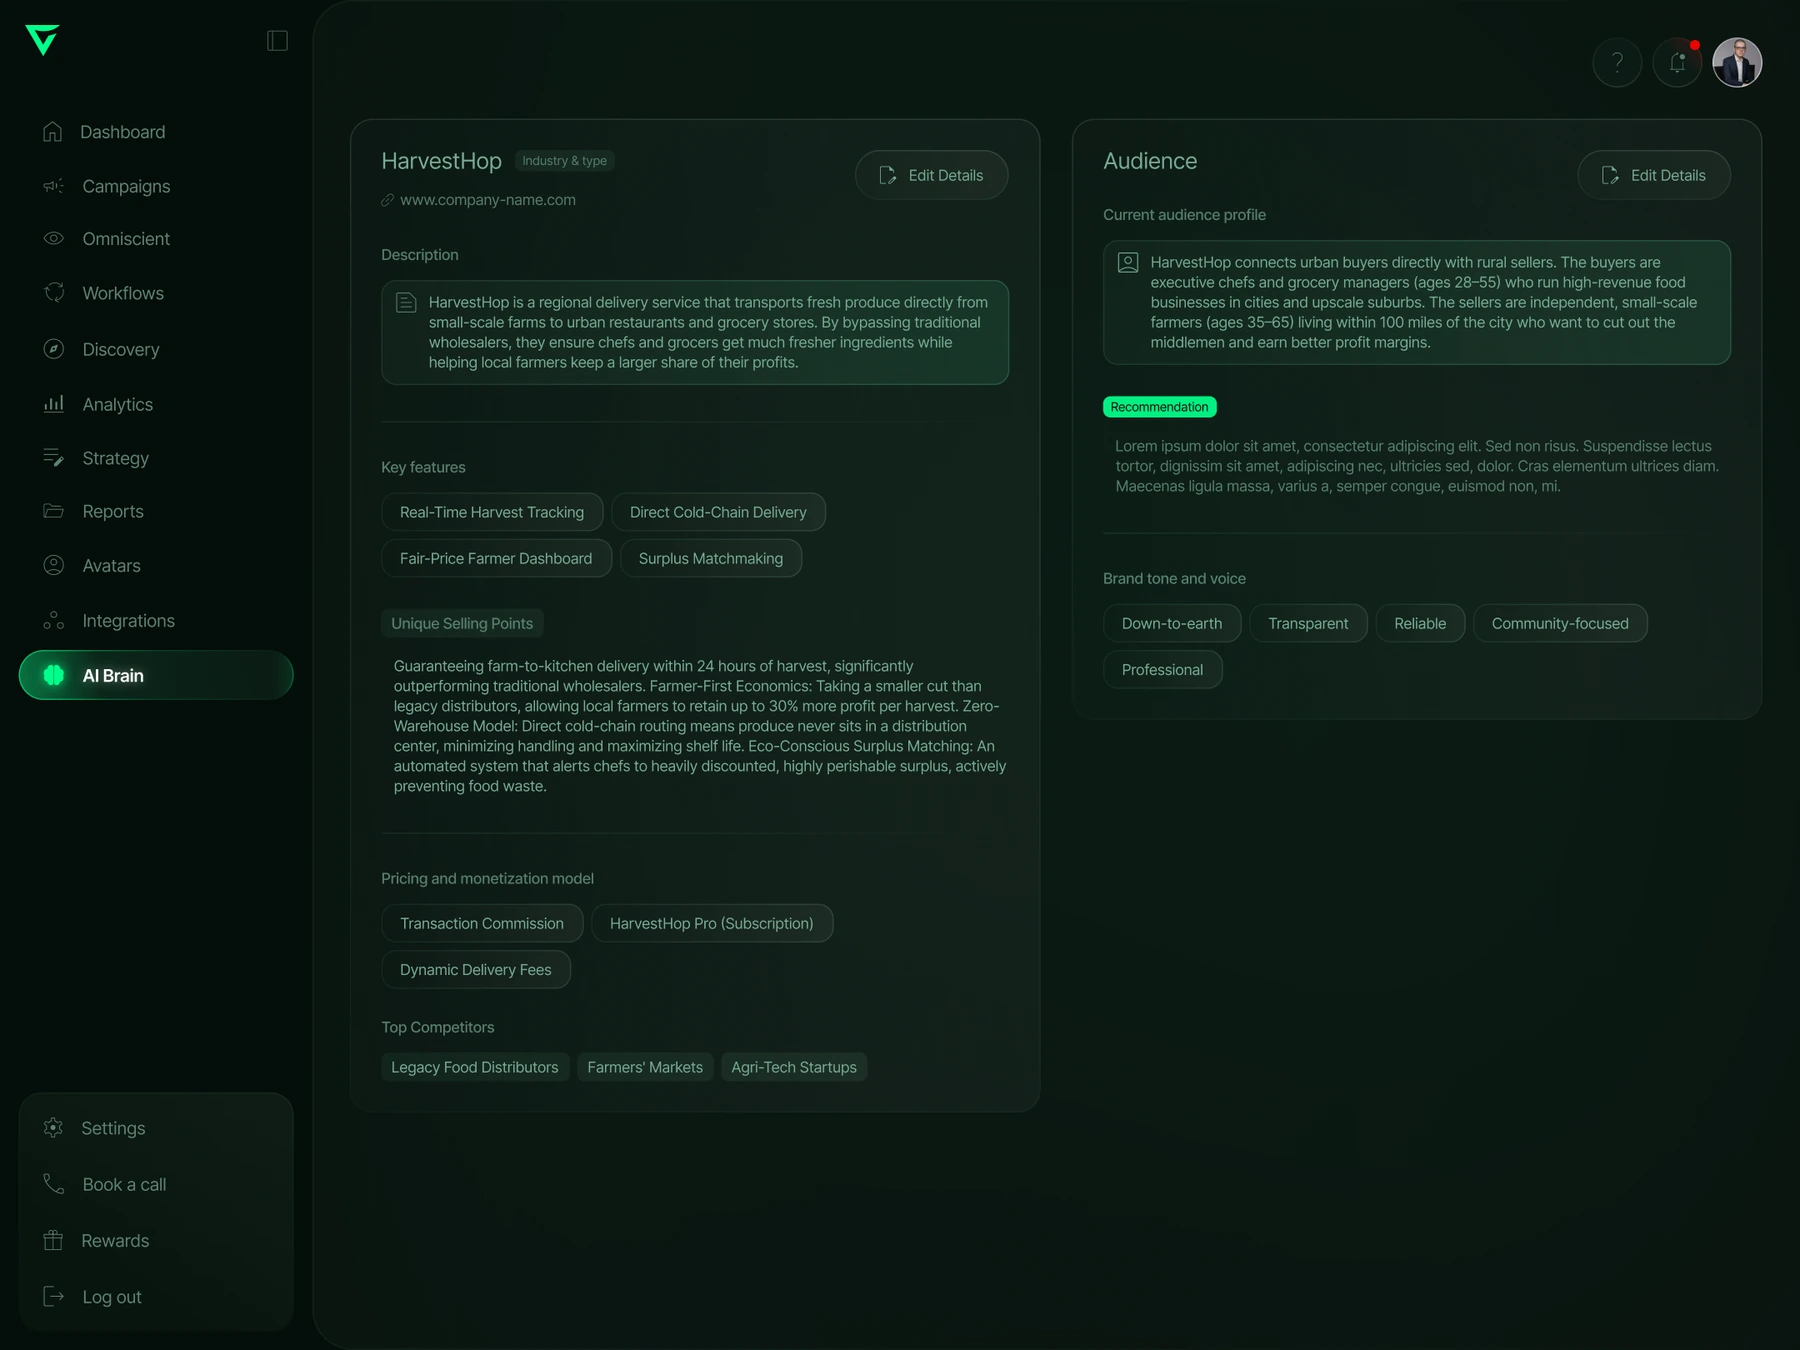
Task: Click the Transparent tone chip
Action: pyautogui.click(x=1308, y=623)
